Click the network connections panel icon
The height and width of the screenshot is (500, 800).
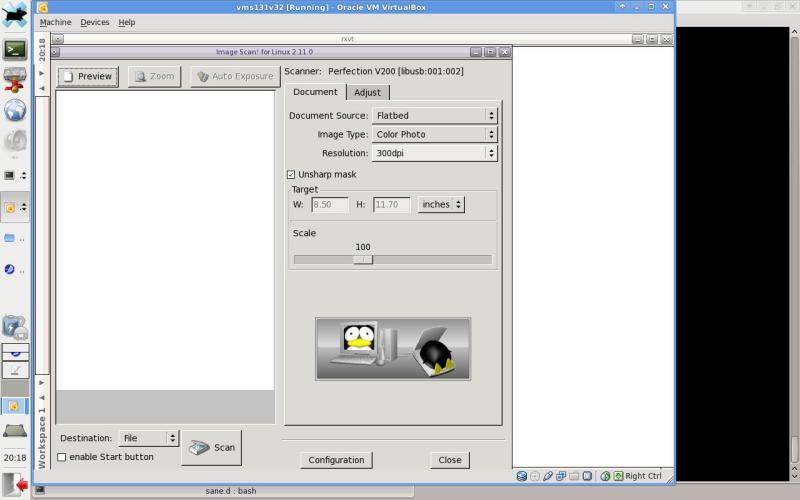tap(15, 80)
